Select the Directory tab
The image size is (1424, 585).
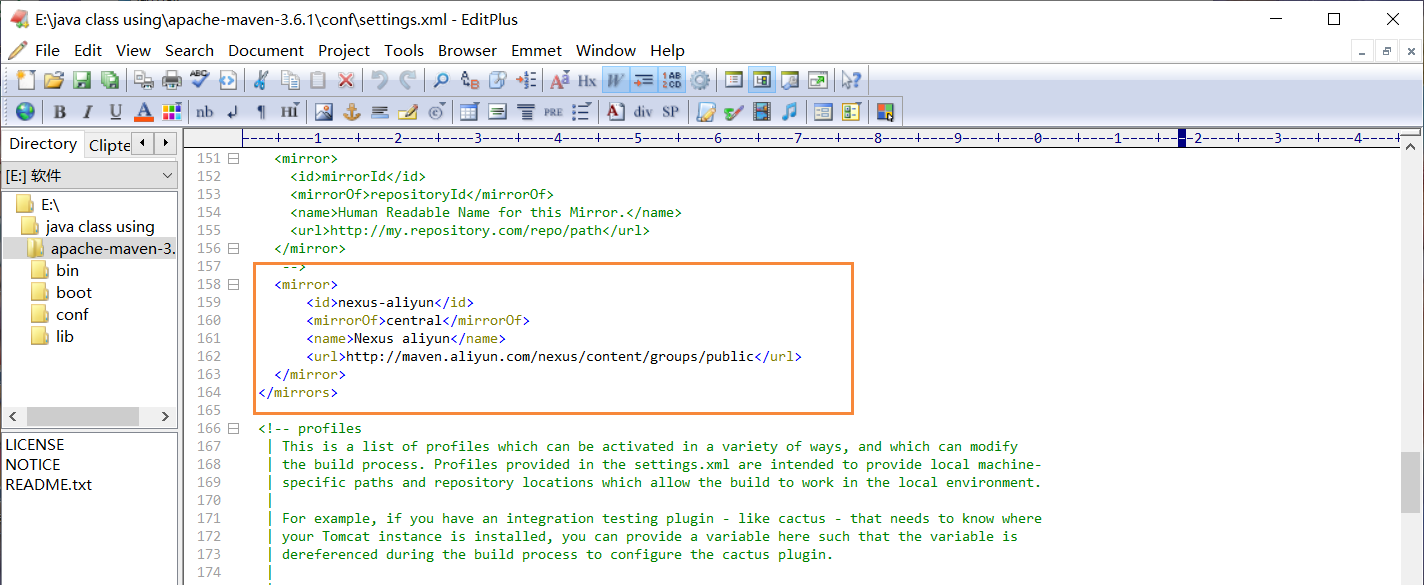click(x=43, y=144)
